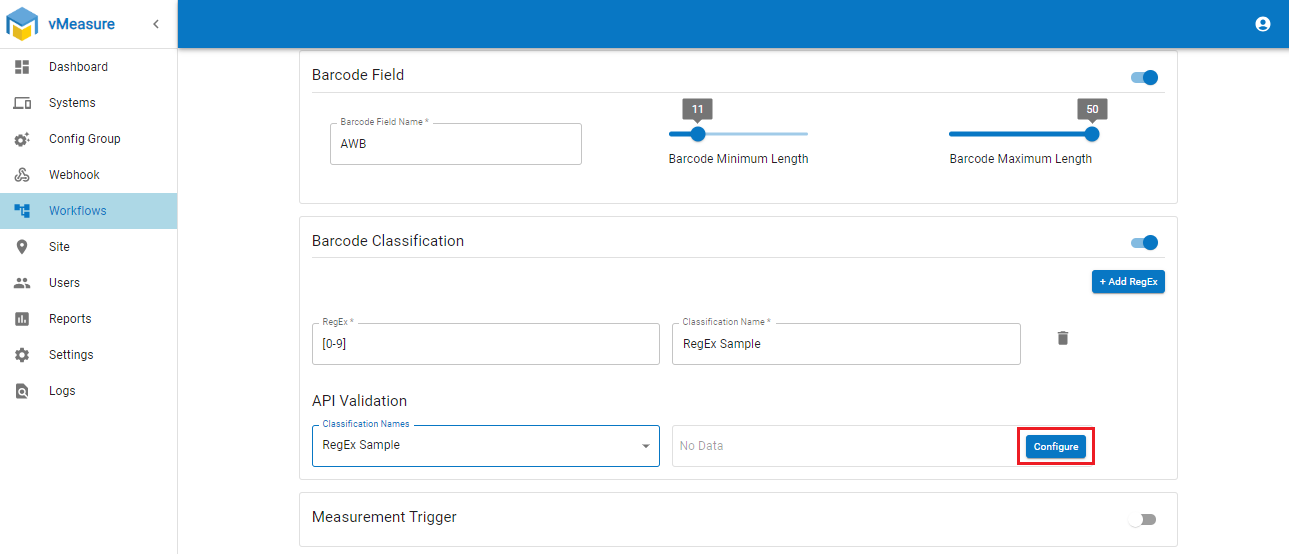Click the Webhook icon in sidebar
Viewport: 1289px width, 554px height.
click(22, 175)
